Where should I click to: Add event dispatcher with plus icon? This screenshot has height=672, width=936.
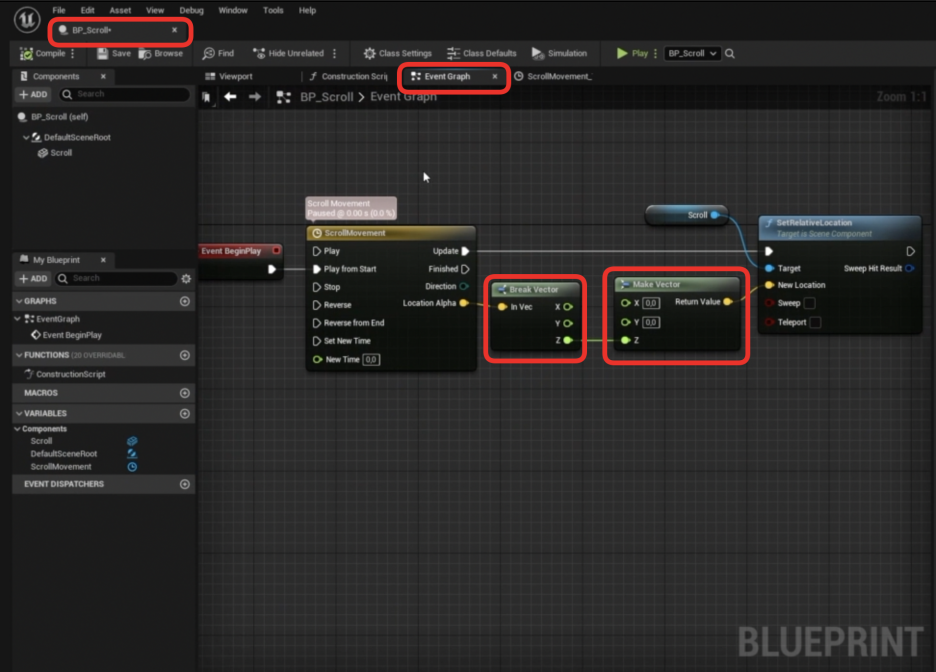point(185,484)
